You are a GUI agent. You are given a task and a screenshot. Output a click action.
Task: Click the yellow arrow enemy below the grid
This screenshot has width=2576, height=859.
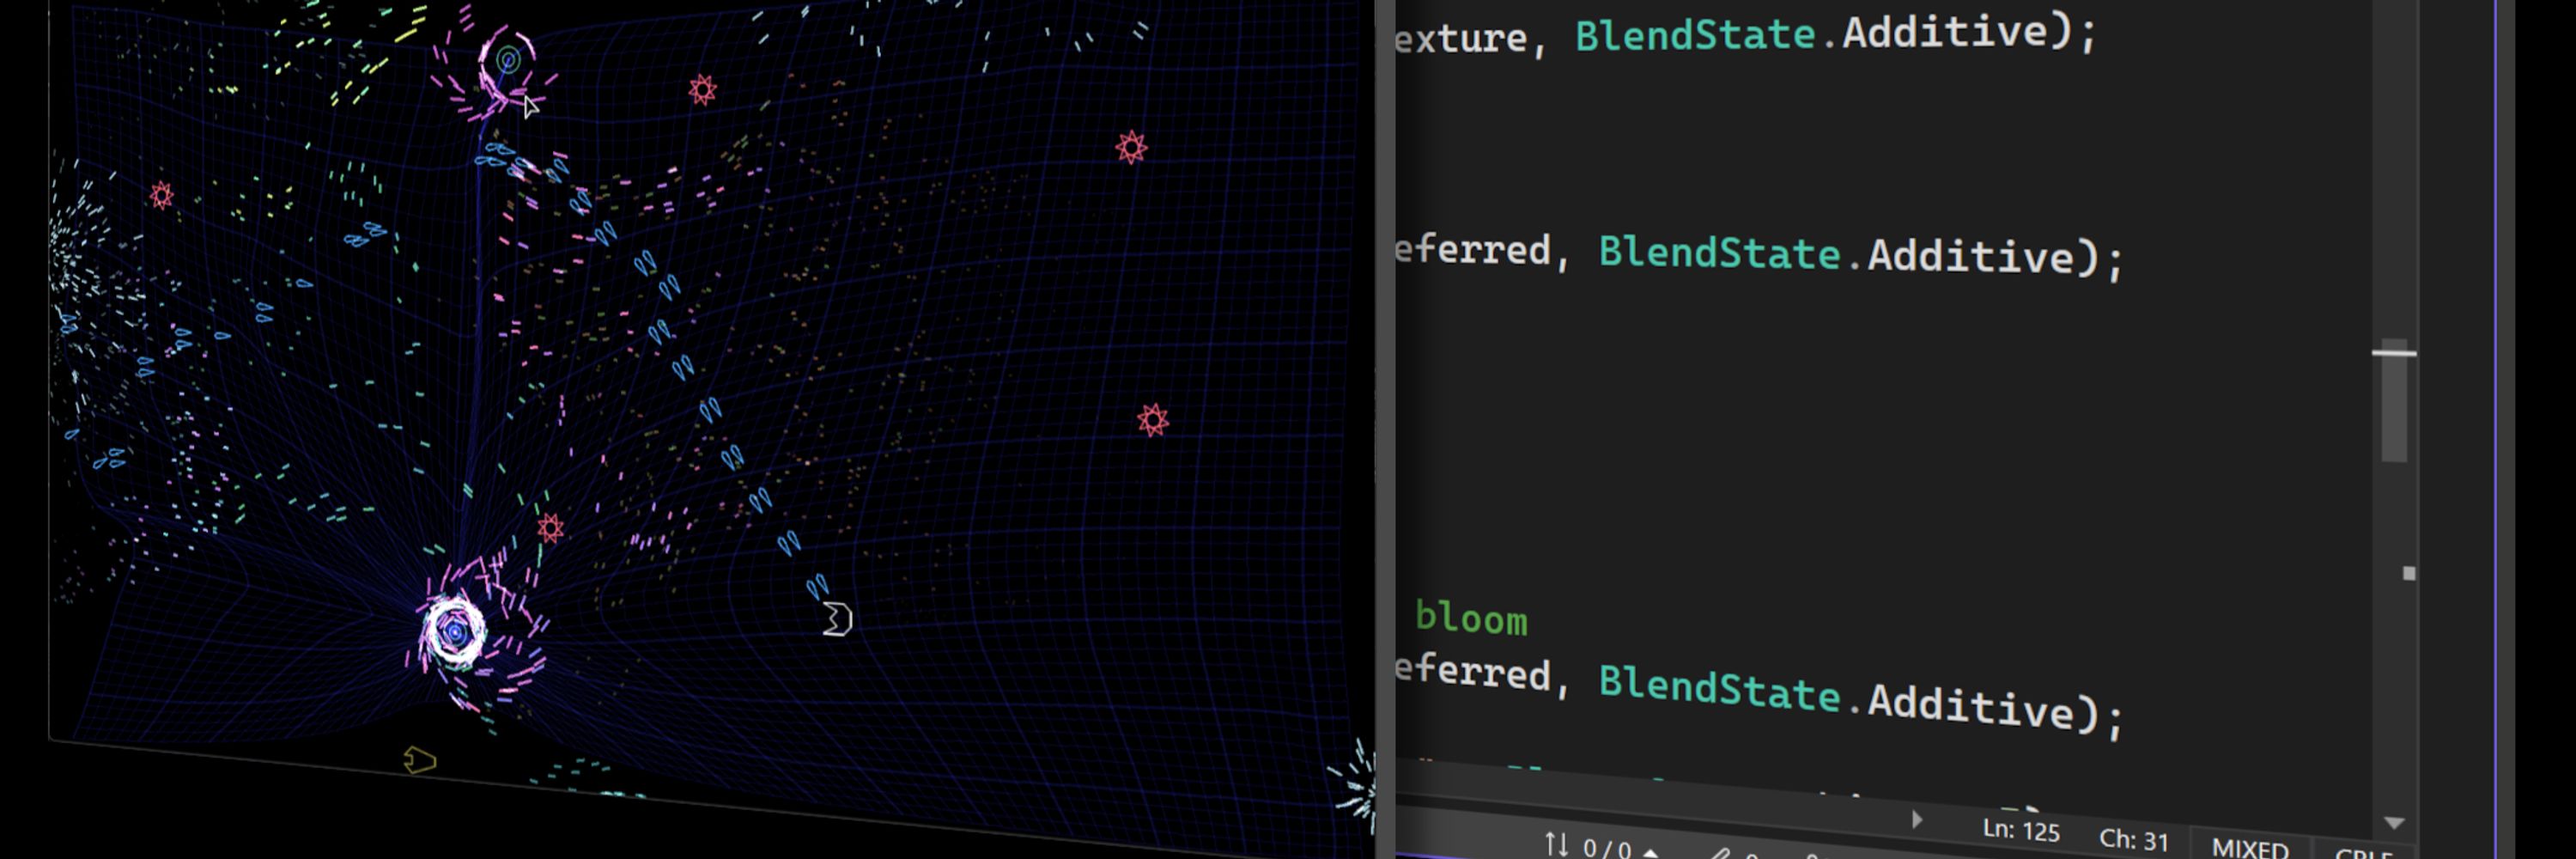pyautogui.click(x=419, y=760)
